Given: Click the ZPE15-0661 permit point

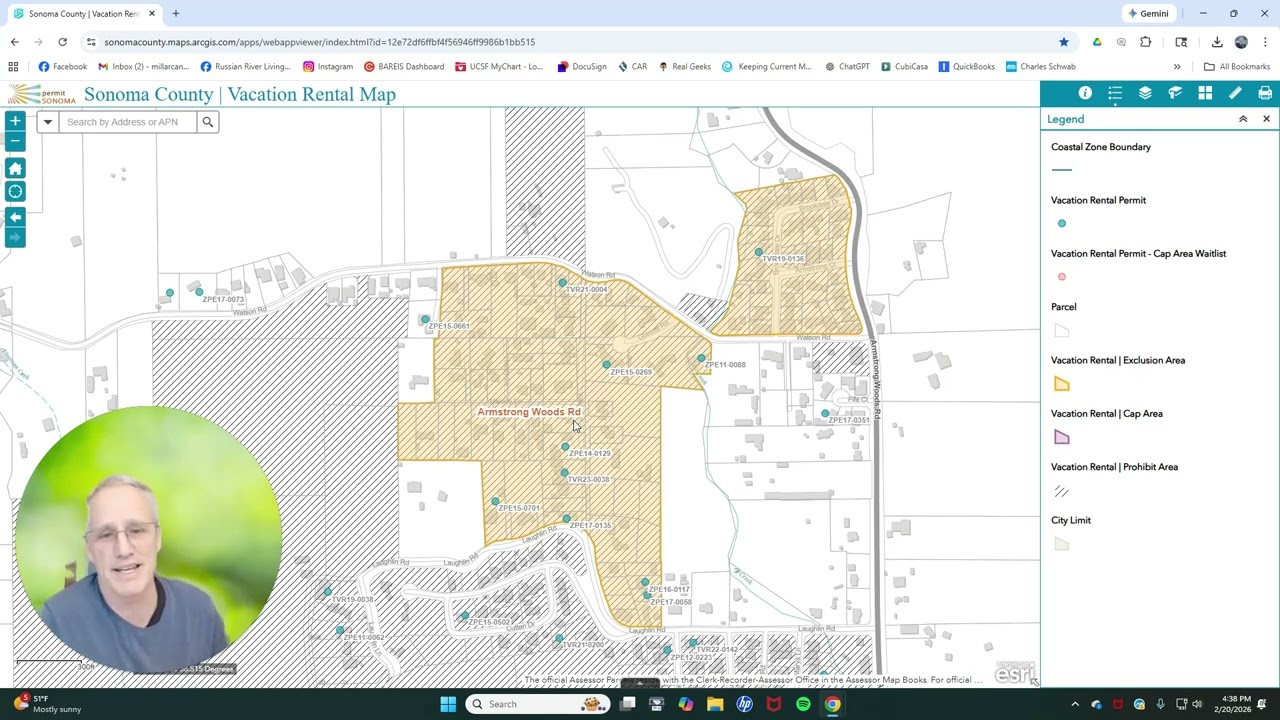Looking at the screenshot, I should pos(425,320).
